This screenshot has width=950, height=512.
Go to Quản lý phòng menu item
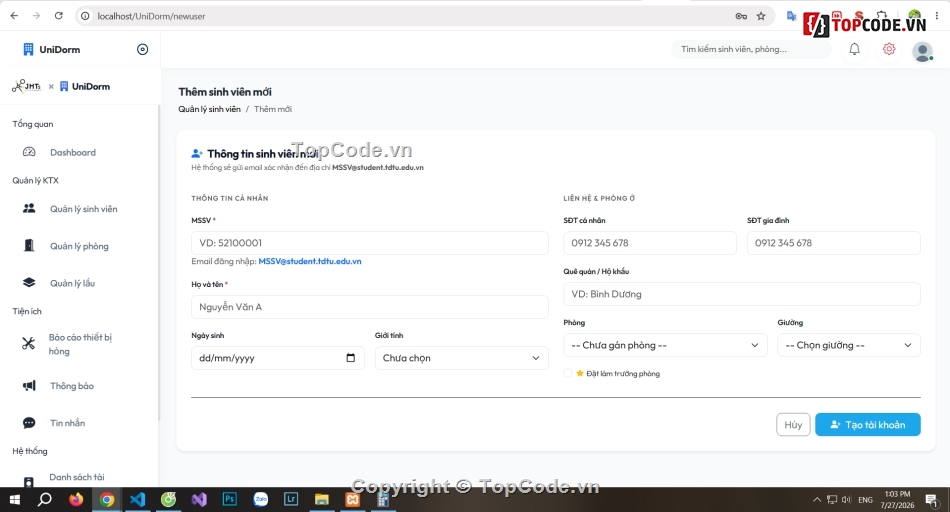point(79,246)
